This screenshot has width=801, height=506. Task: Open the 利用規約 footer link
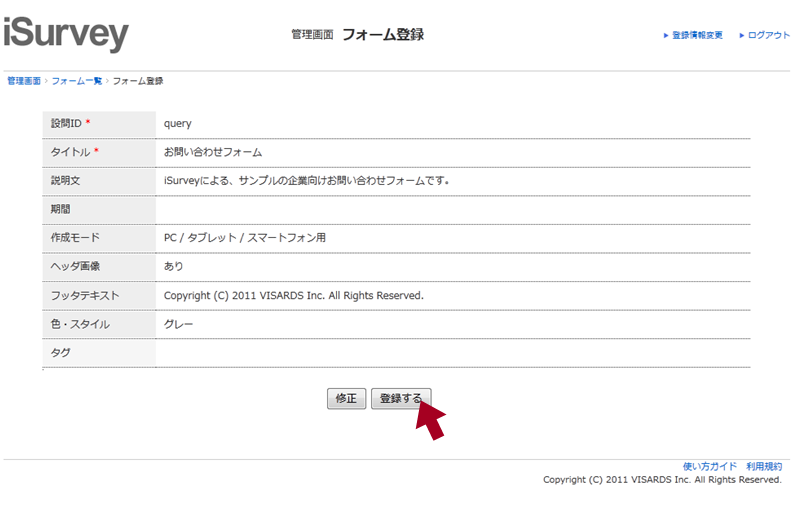pos(764,466)
